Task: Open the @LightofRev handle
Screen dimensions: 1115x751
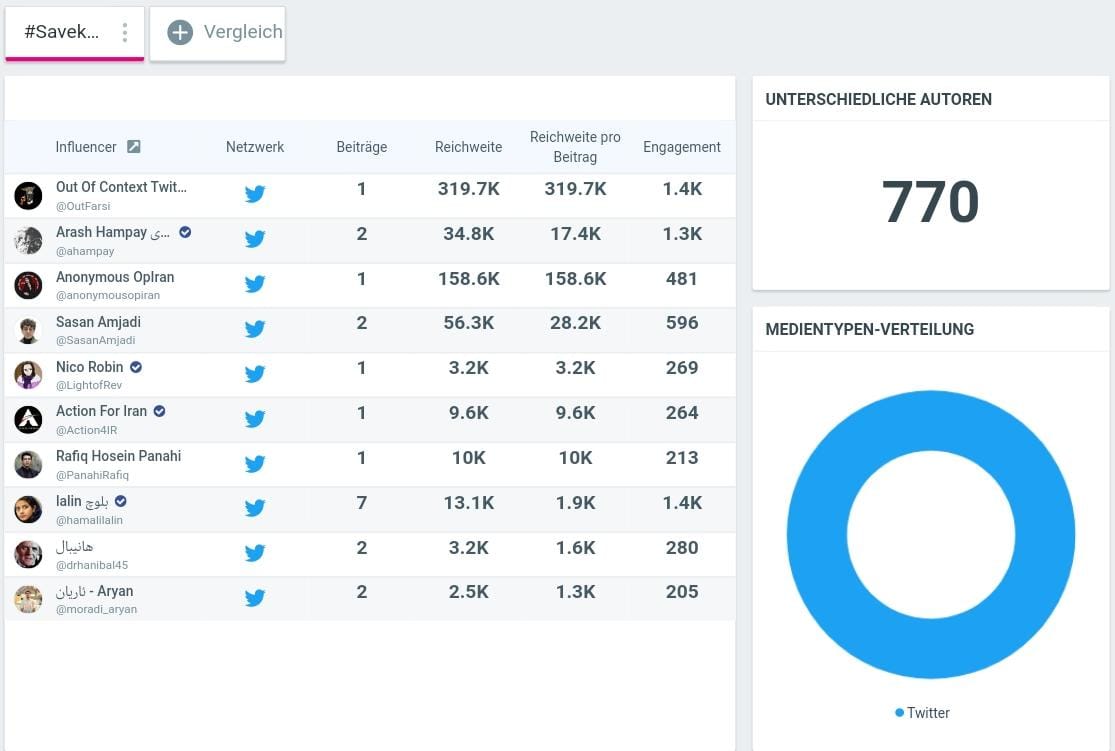Action: tap(89, 385)
